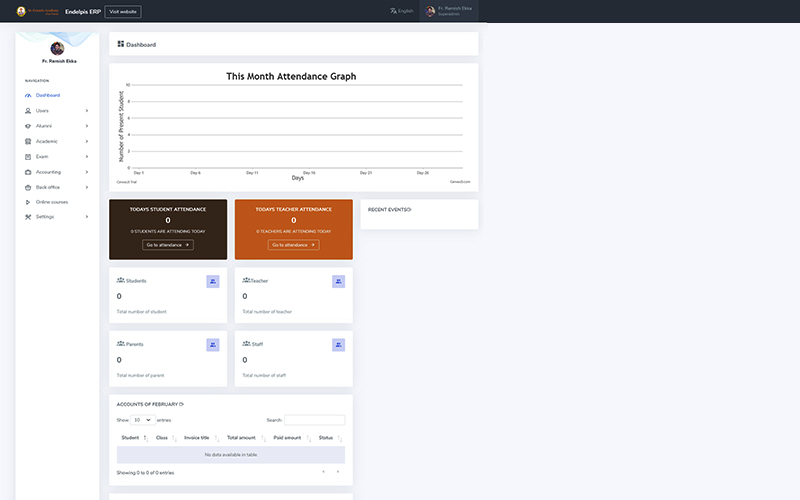
Task: Click the Teacher card badge icon
Action: 338,282
